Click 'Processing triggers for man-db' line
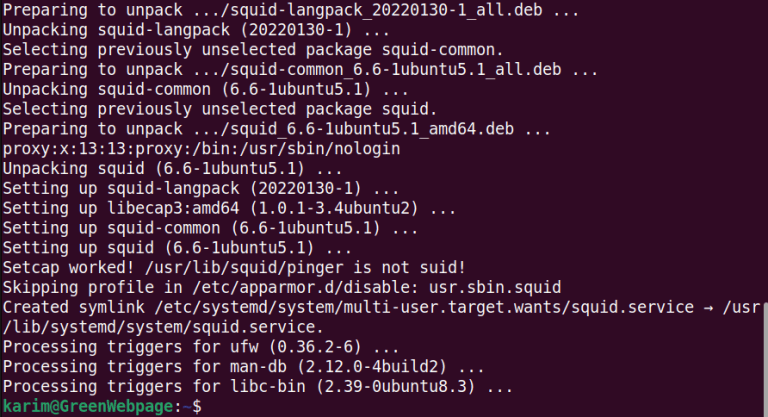 coord(243,367)
